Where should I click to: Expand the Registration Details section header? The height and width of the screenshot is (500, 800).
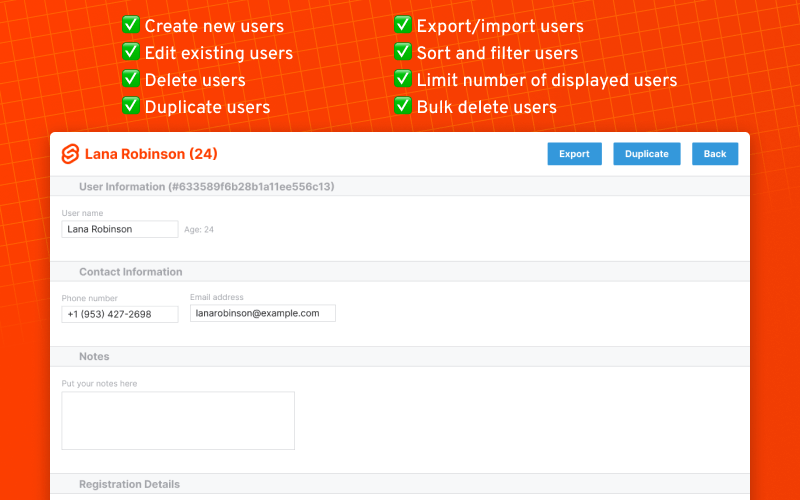(130, 484)
